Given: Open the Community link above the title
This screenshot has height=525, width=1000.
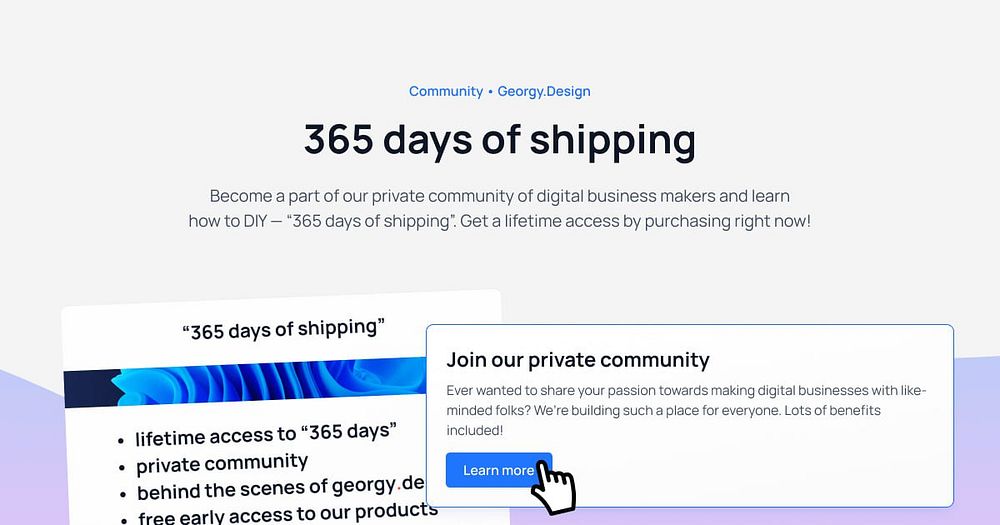Looking at the screenshot, I should pyautogui.click(x=446, y=91).
